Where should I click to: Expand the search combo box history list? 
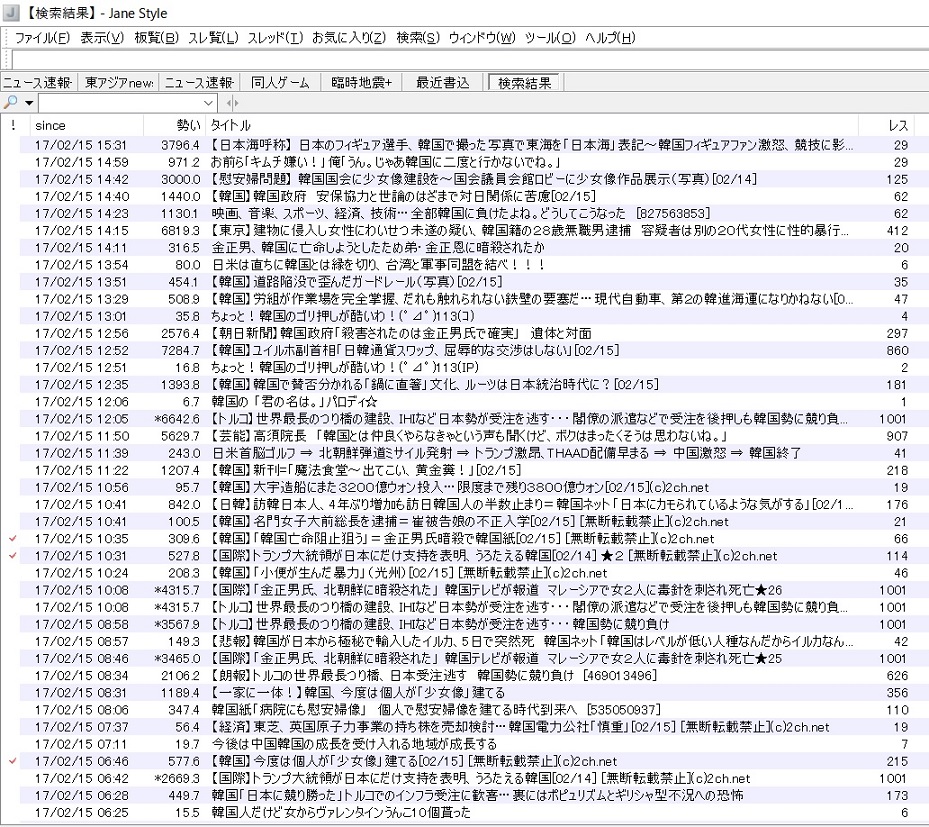[209, 103]
